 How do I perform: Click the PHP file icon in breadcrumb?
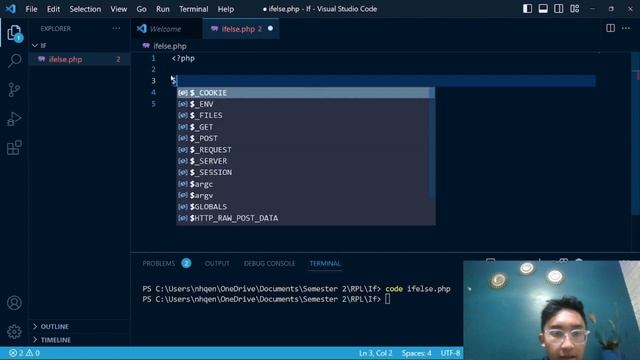pyautogui.click(x=147, y=46)
